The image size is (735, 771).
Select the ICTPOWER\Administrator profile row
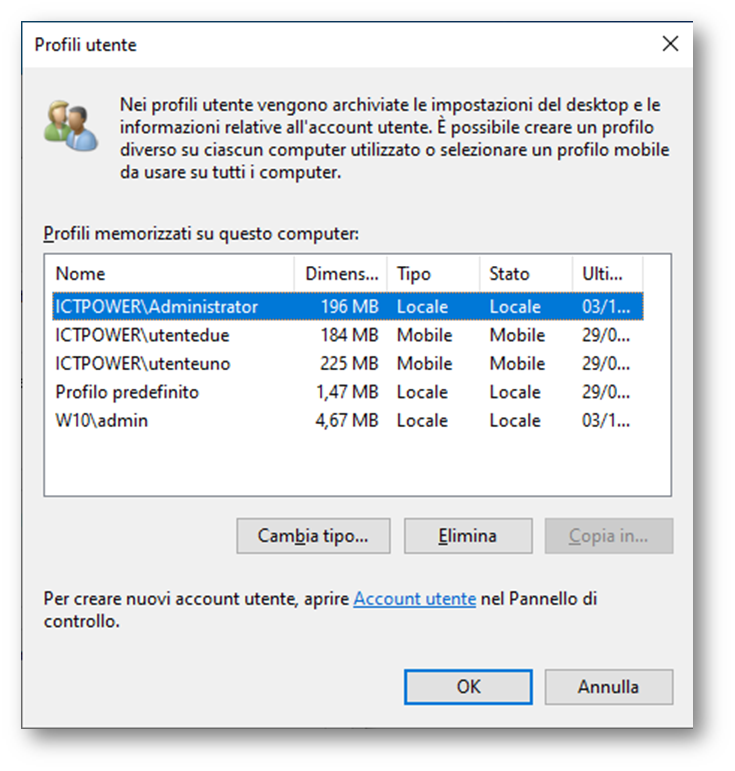[157, 307]
